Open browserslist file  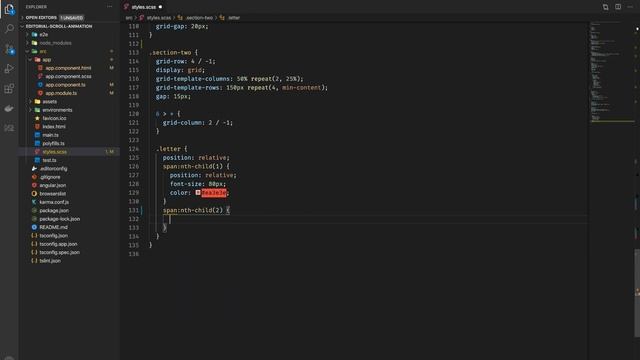point(52,194)
